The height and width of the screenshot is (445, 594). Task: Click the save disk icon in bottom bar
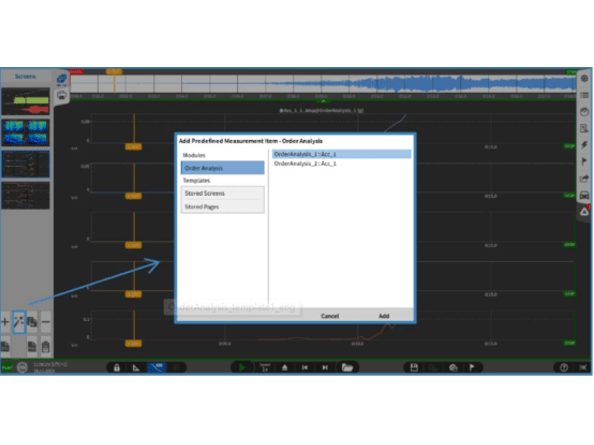(x=414, y=367)
